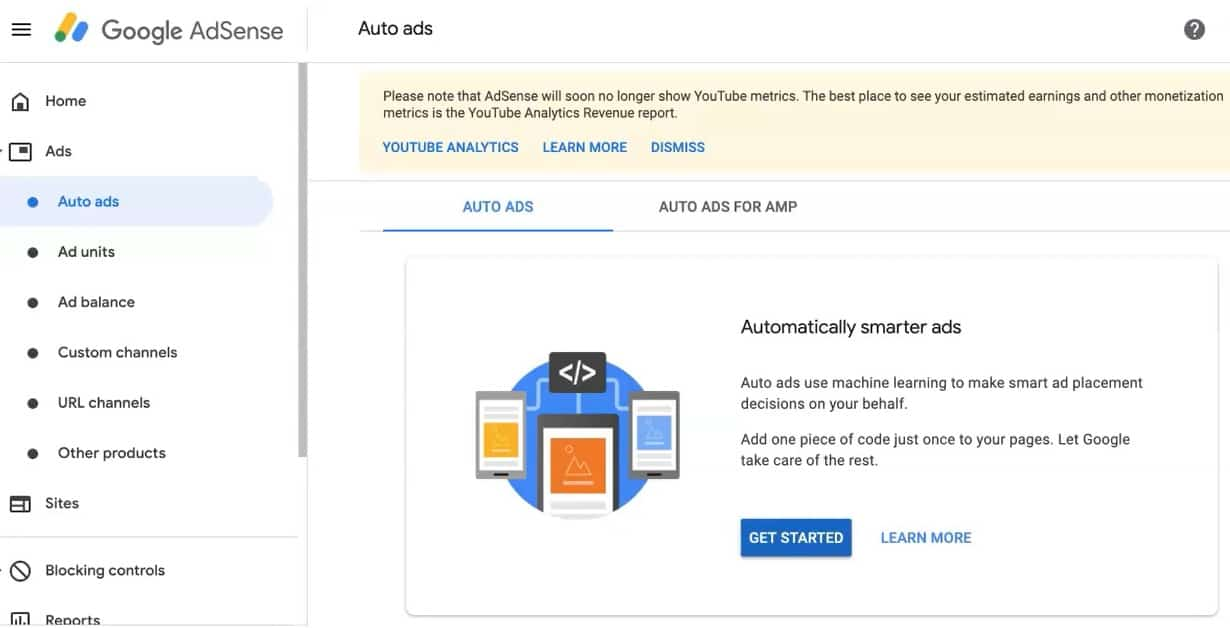1230x628 pixels.
Task: Click the Reports chart icon
Action: pos(20,620)
